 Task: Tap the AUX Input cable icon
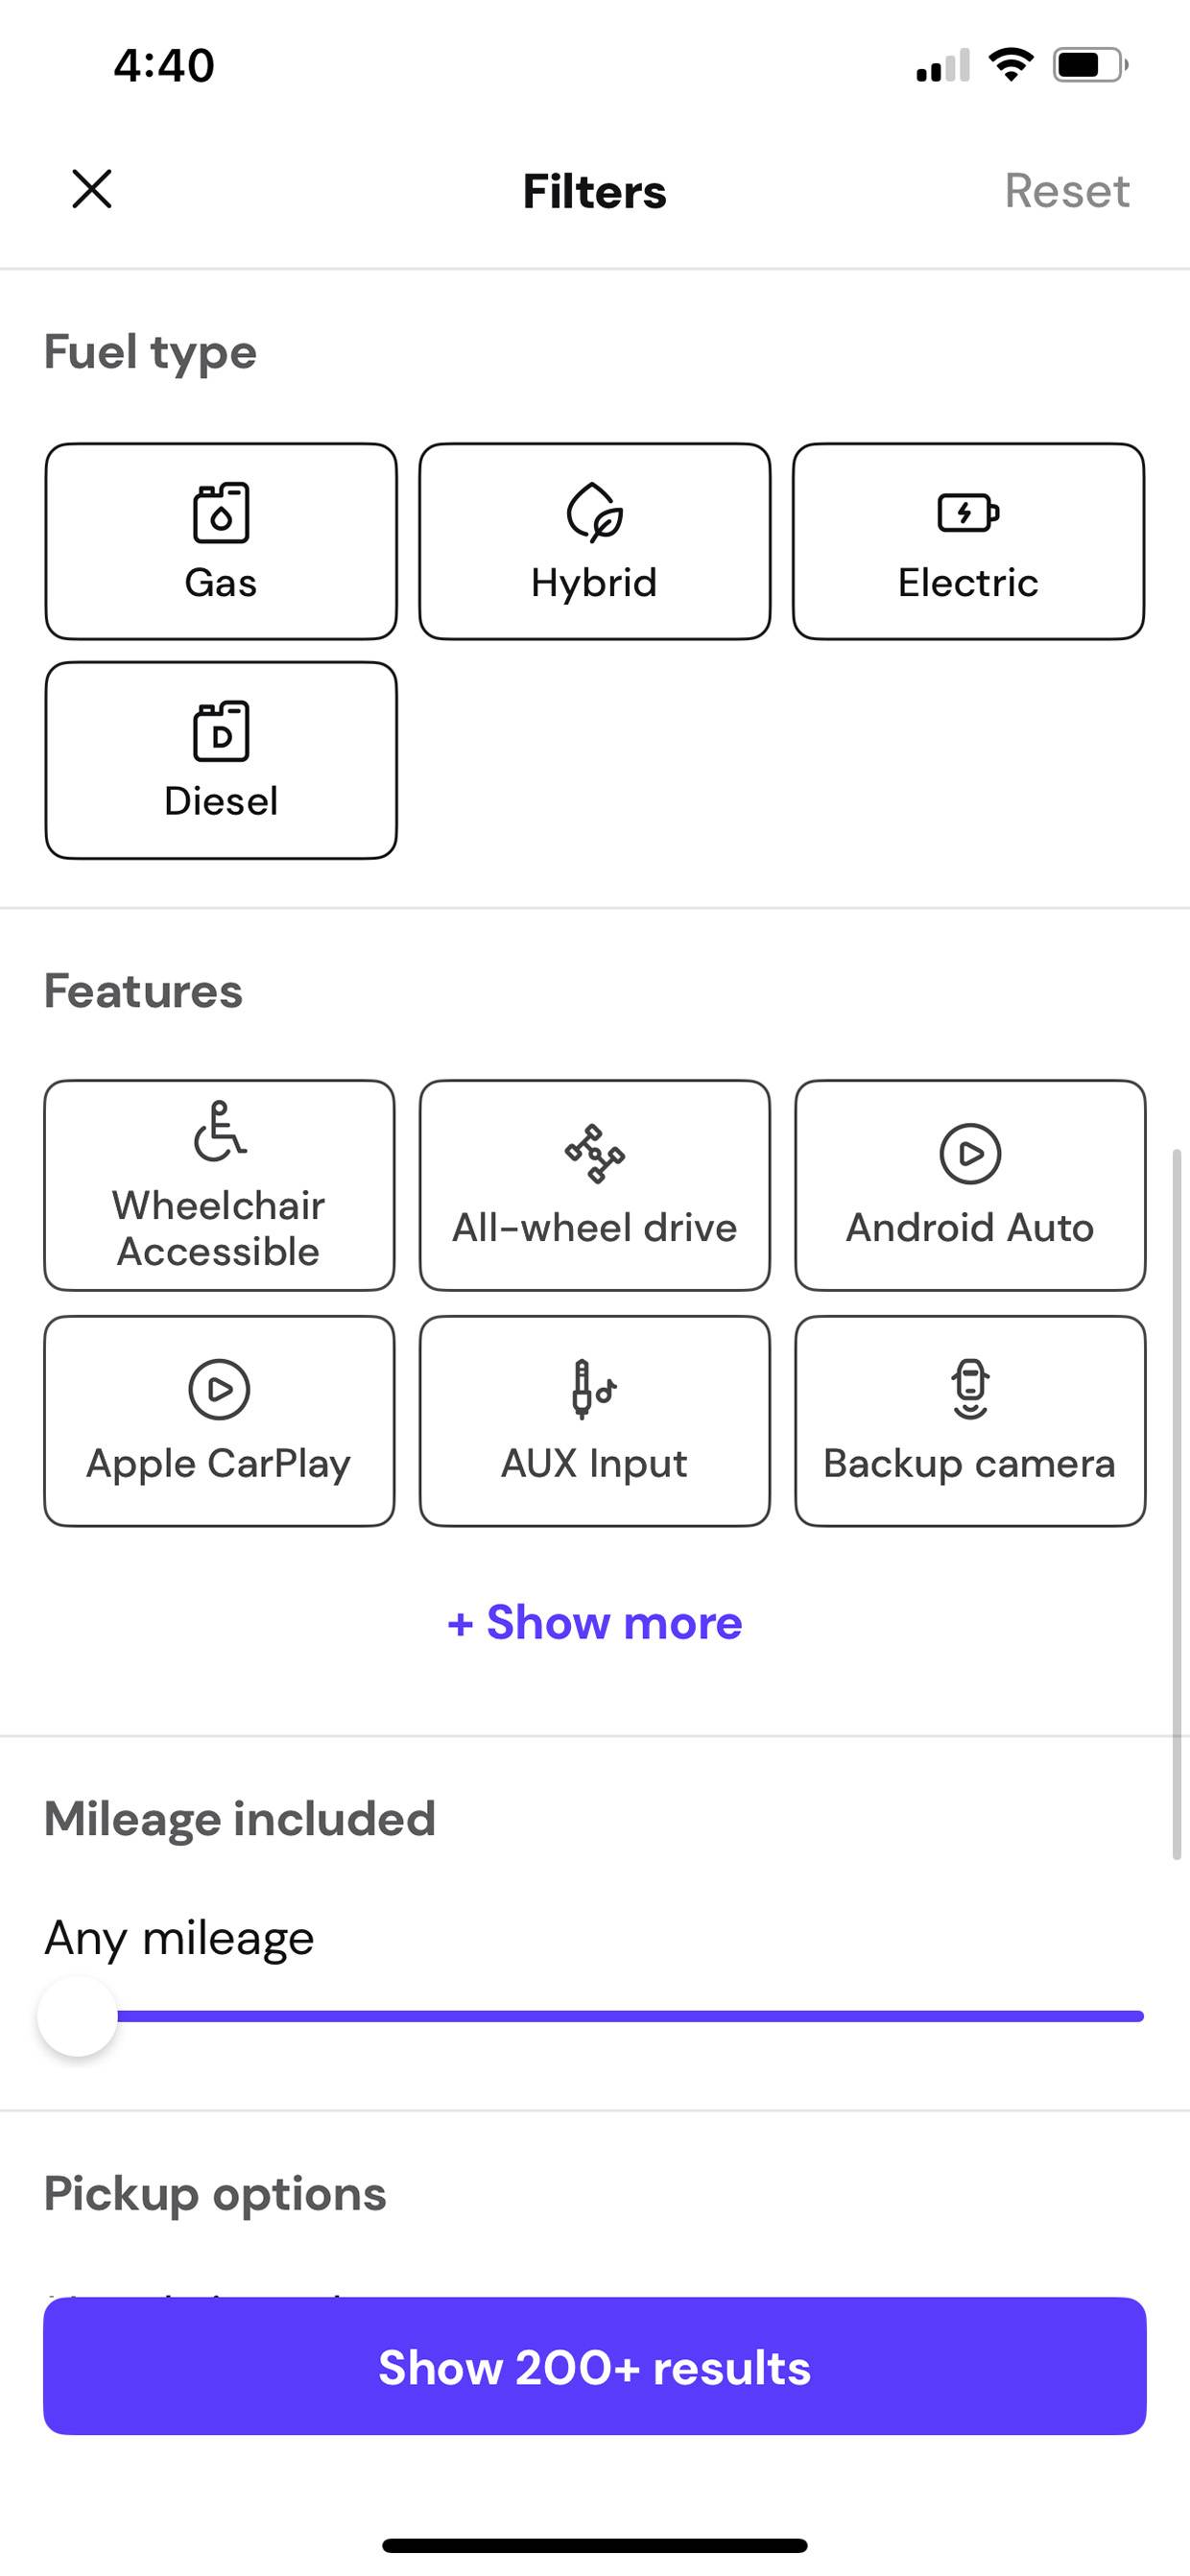pyautogui.click(x=594, y=1389)
